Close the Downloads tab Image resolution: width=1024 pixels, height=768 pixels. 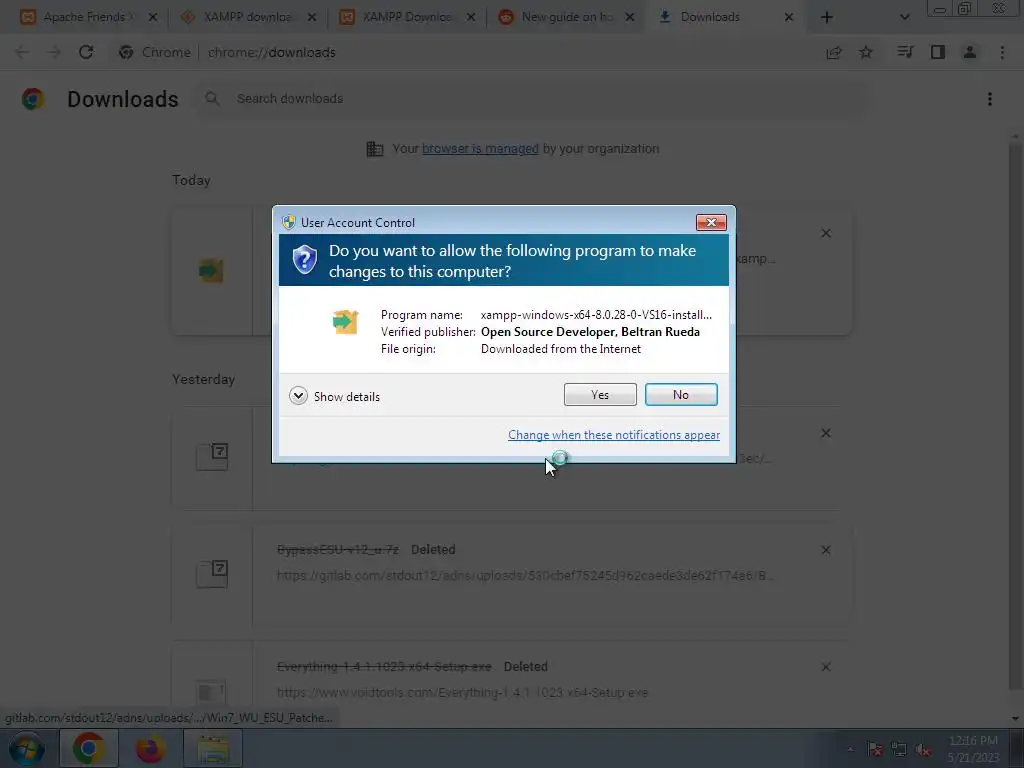(x=789, y=18)
